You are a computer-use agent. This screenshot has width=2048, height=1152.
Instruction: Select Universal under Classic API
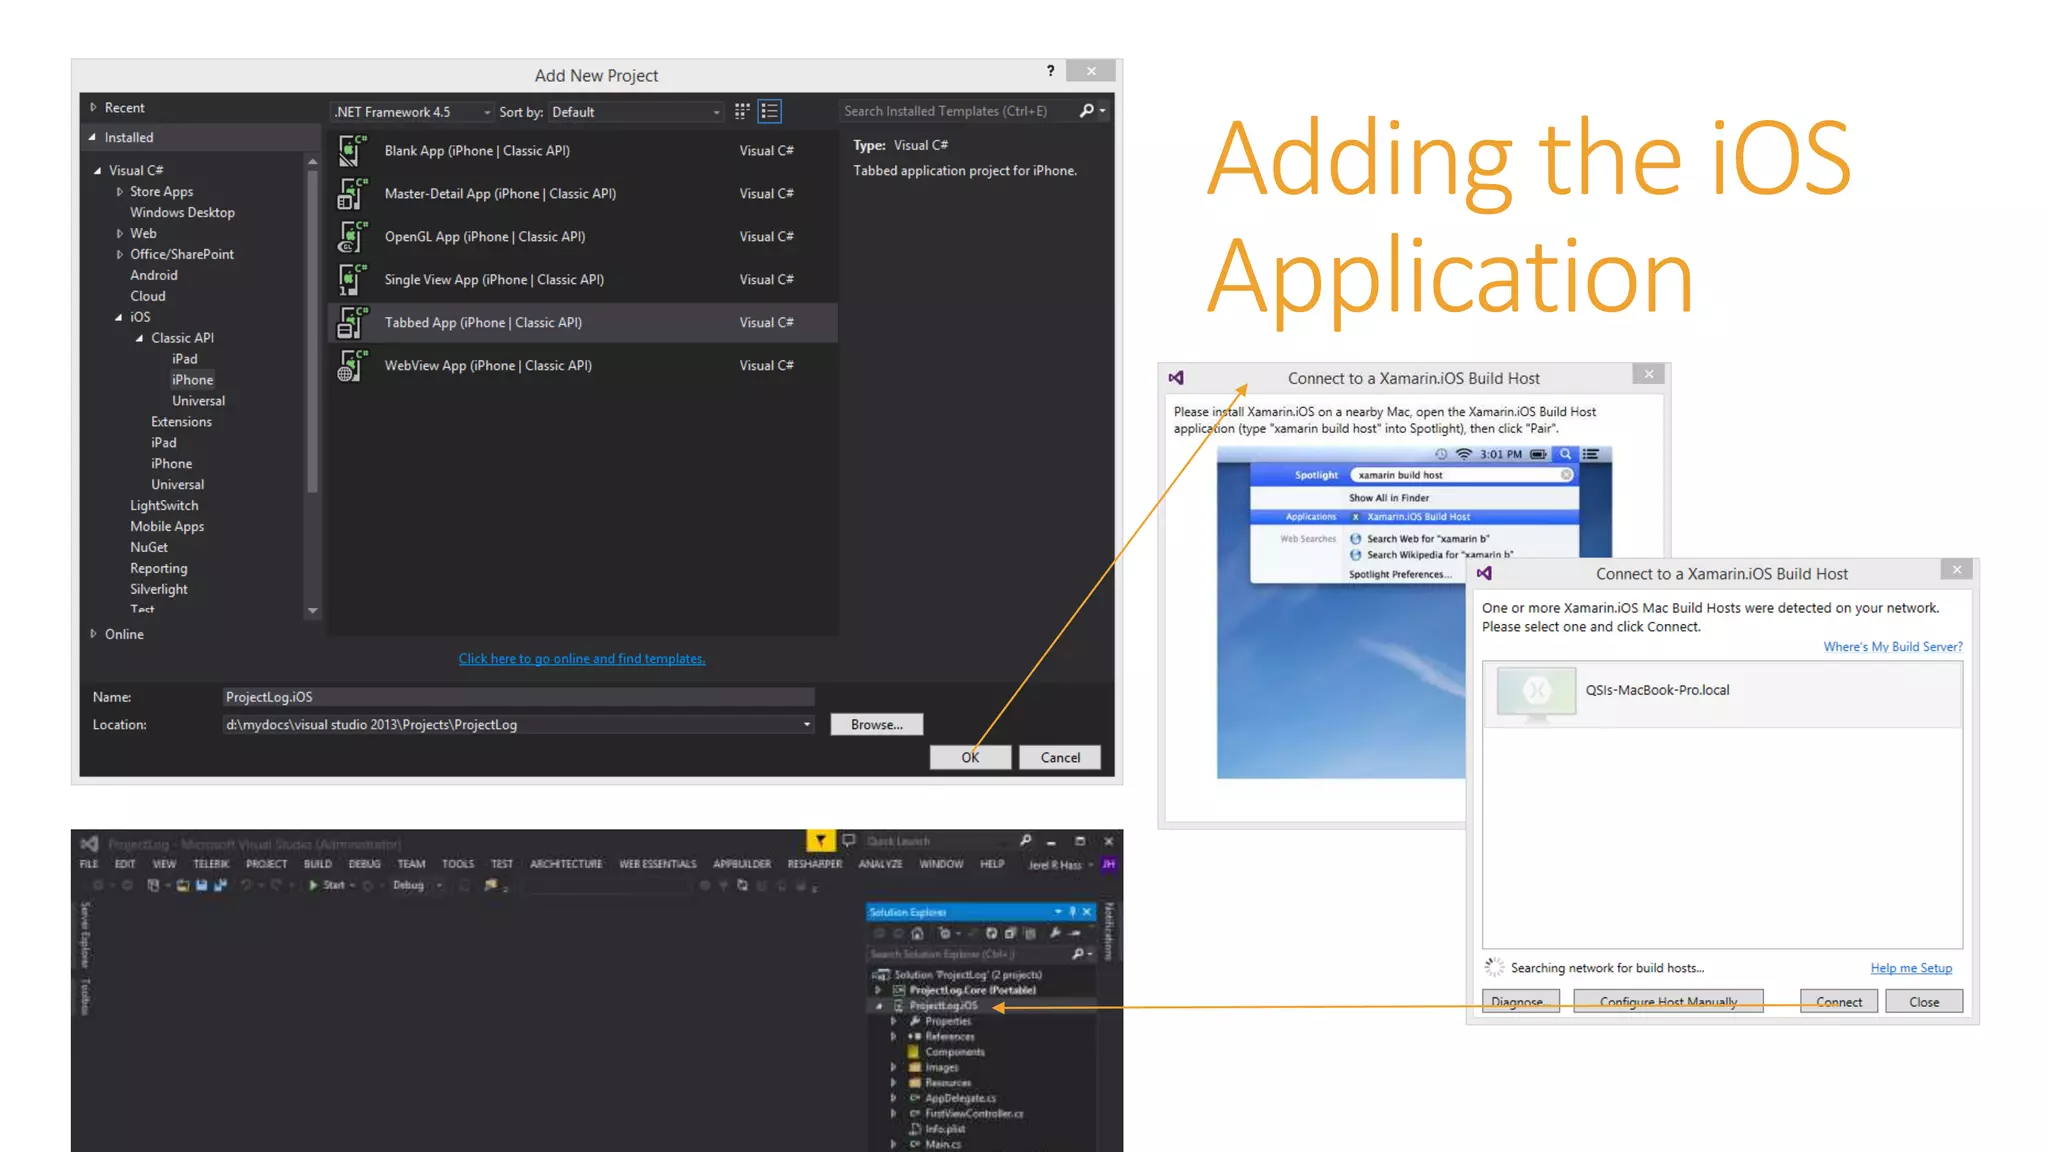pyautogui.click(x=198, y=401)
